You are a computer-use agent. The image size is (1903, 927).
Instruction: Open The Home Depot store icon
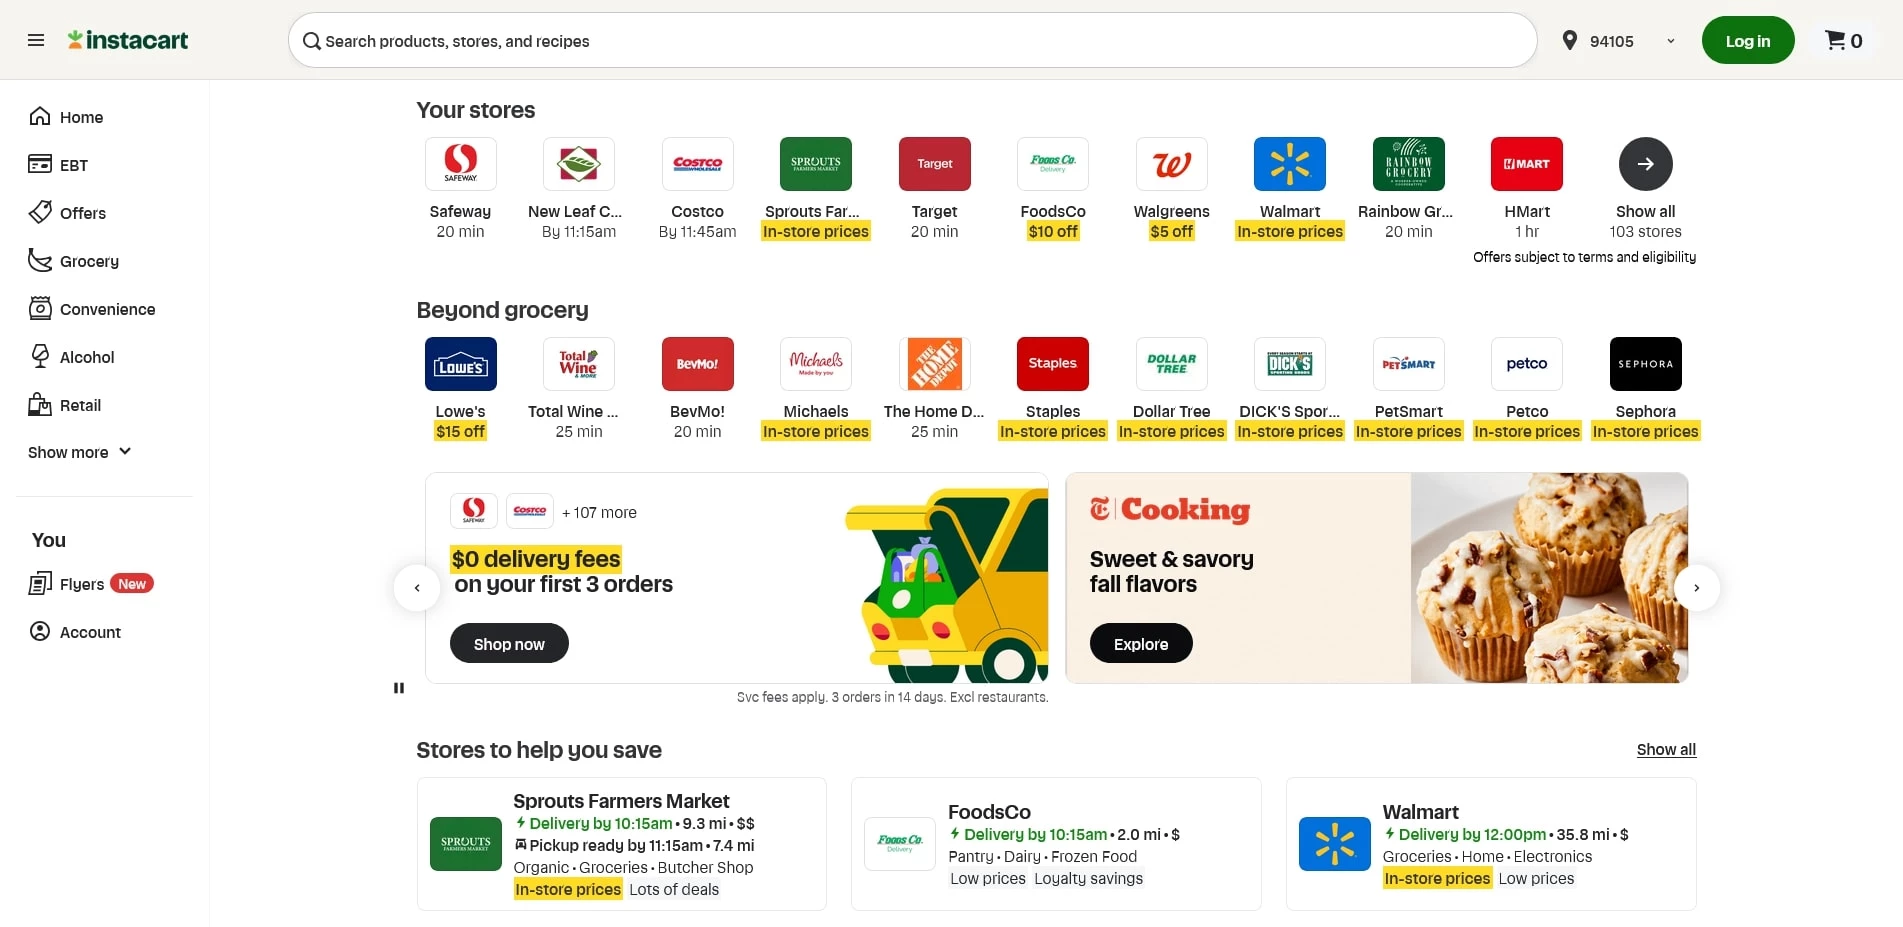934,363
